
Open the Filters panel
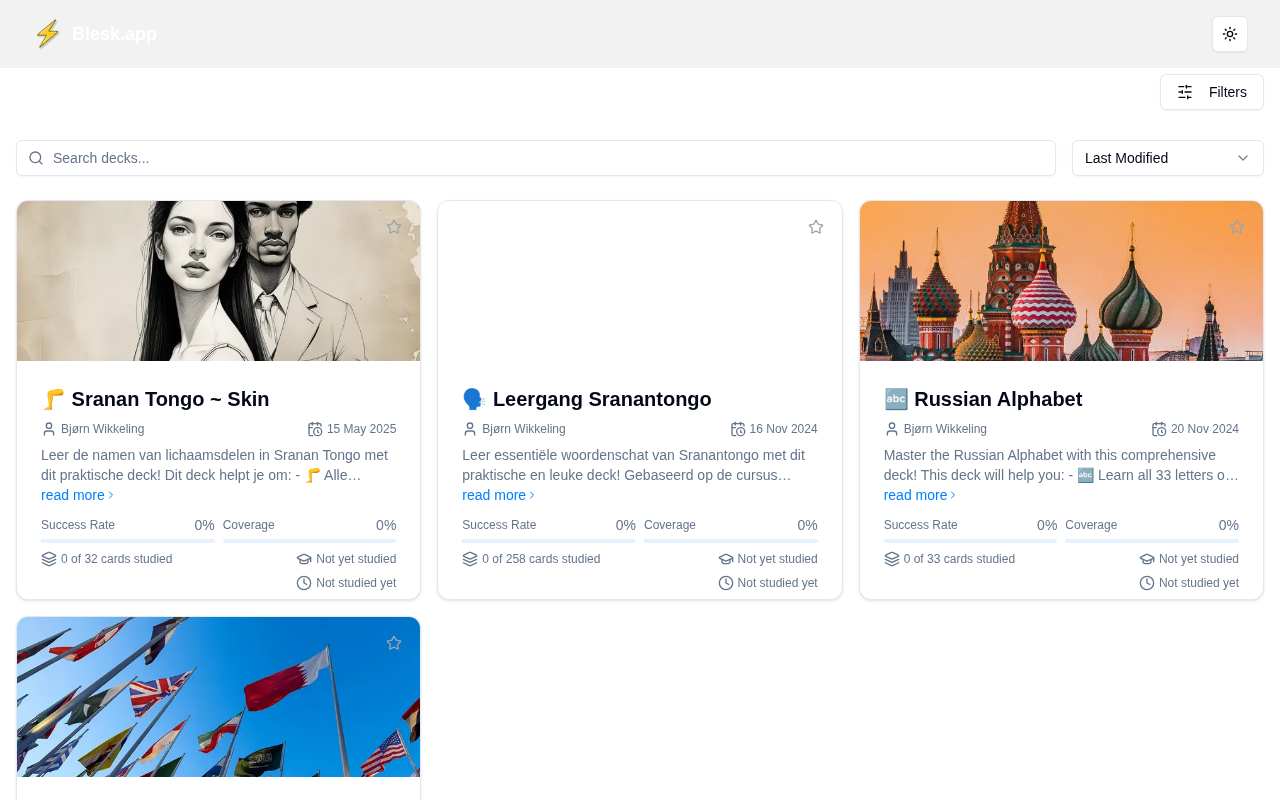coord(1212,92)
